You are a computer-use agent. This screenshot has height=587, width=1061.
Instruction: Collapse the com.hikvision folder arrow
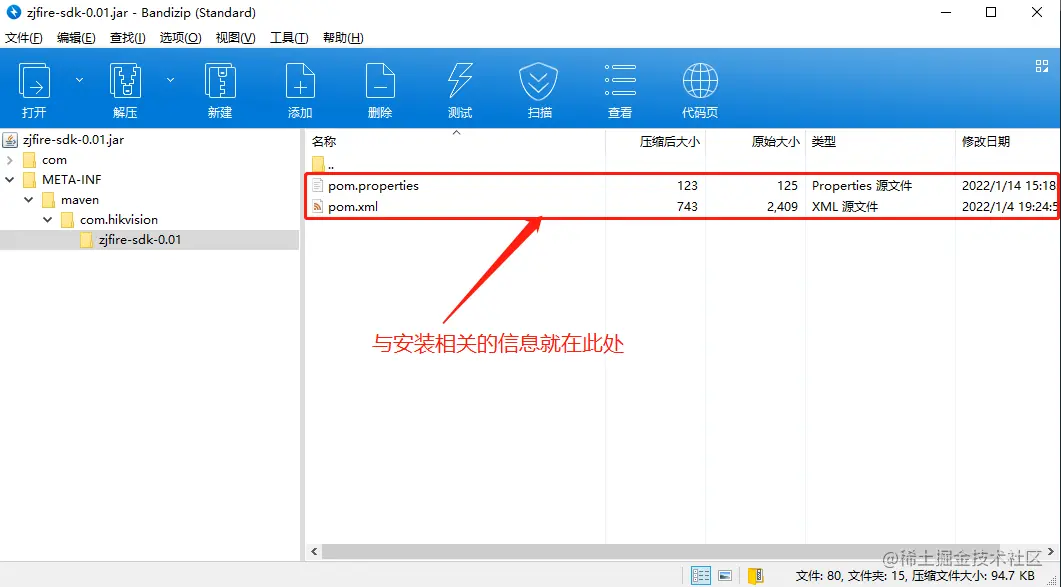click(x=48, y=219)
